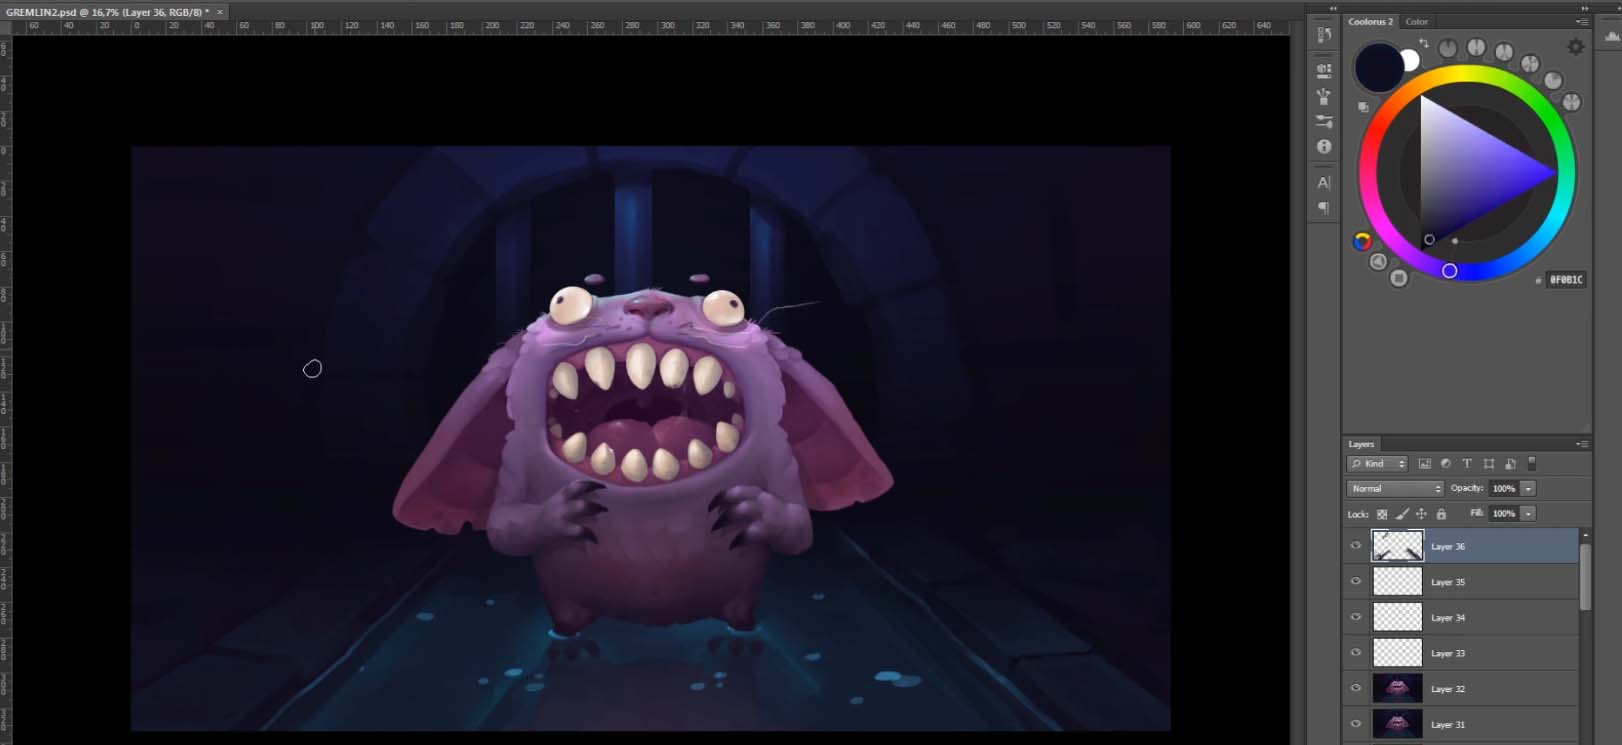Select the sixth color harmony mode circle
This screenshot has width=1622, height=745.
[1571, 102]
